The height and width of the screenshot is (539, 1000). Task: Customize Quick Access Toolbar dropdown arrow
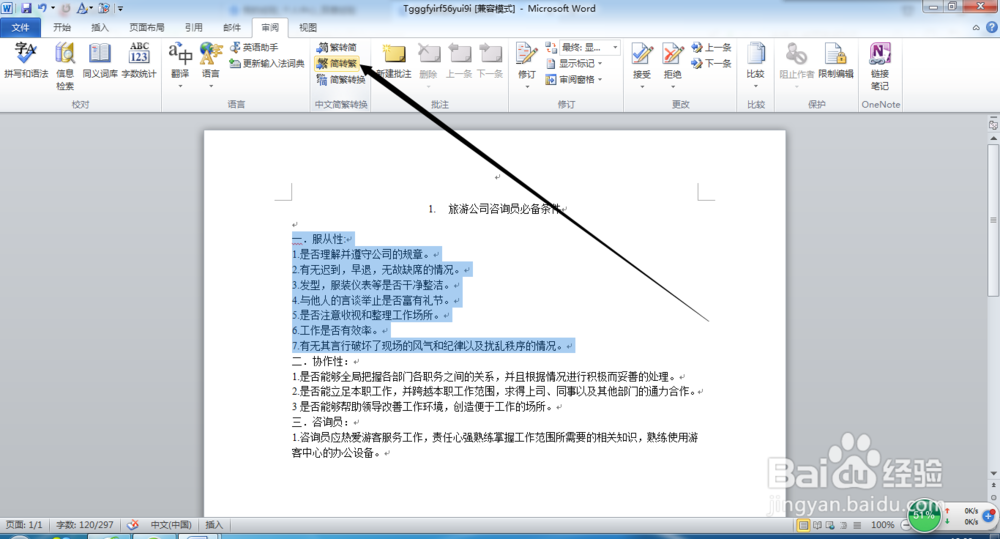(121, 9)
